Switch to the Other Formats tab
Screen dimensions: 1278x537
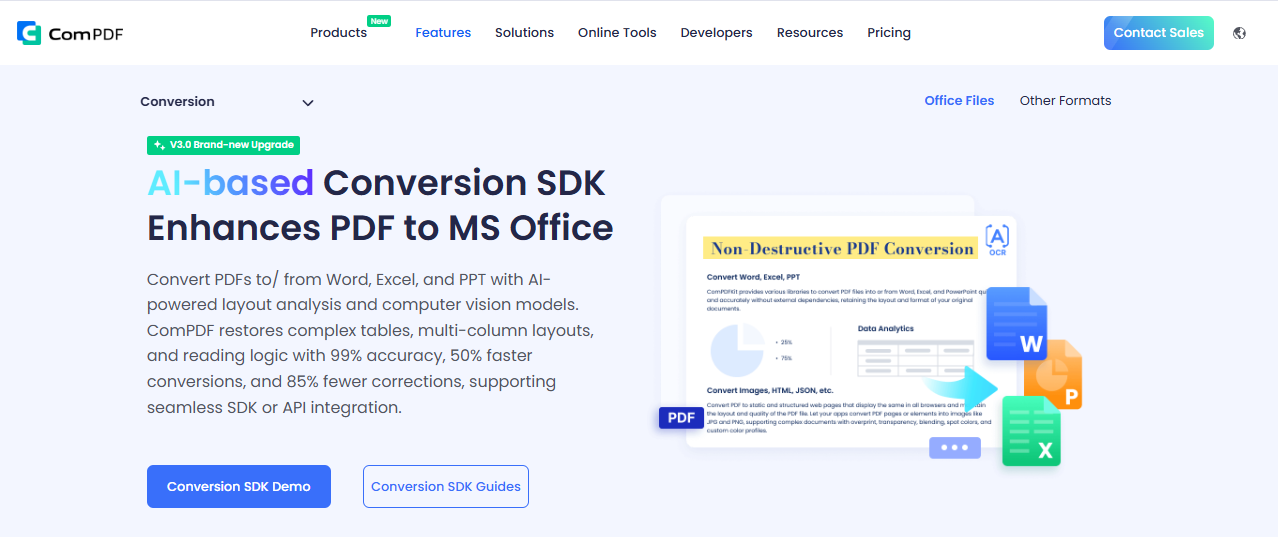[1065, 100]
